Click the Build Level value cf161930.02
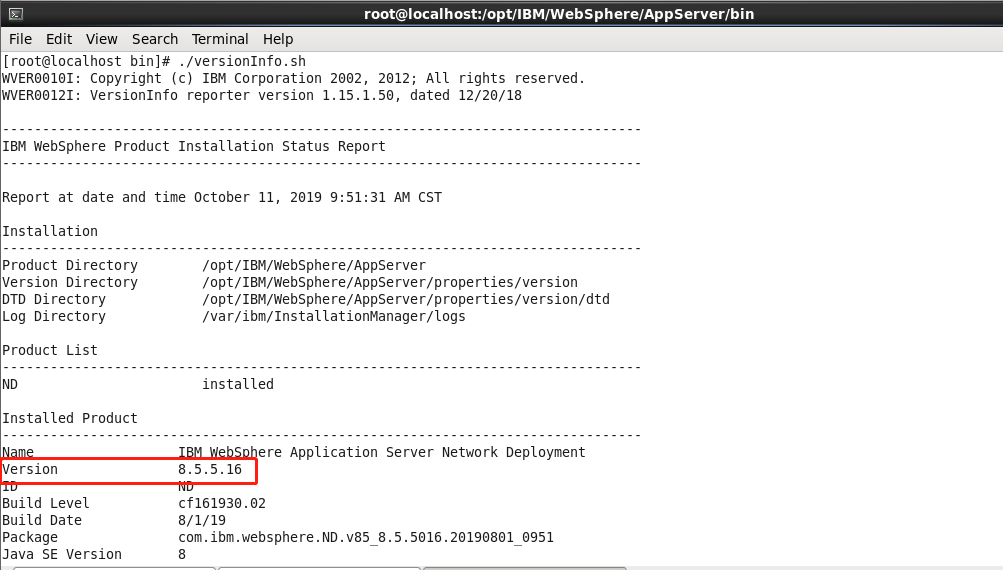 [x=222, y=503]
